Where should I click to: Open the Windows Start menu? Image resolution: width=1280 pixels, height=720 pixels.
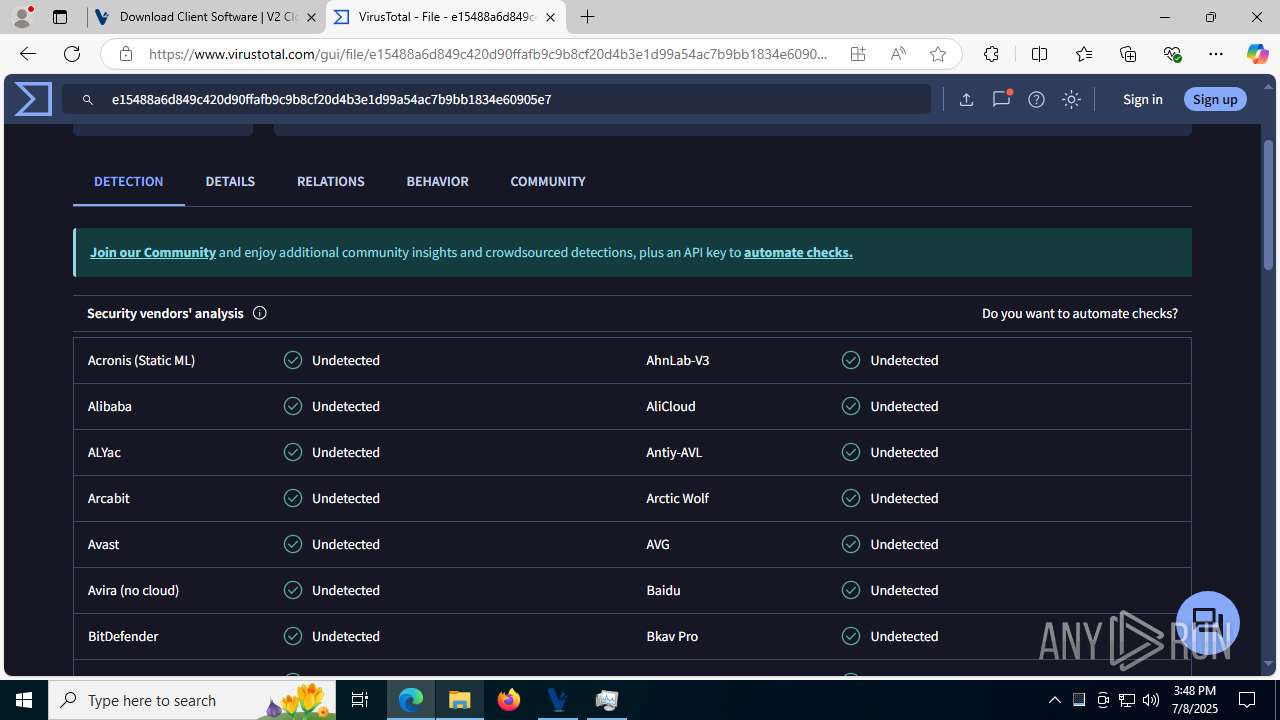24,700
